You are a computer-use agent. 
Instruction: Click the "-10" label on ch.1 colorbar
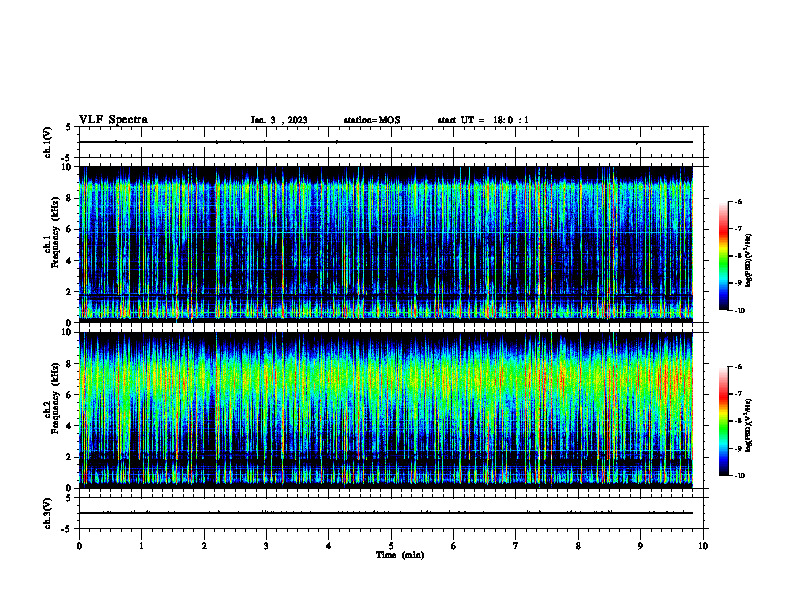pyautogui.click(x=739, y=311)
